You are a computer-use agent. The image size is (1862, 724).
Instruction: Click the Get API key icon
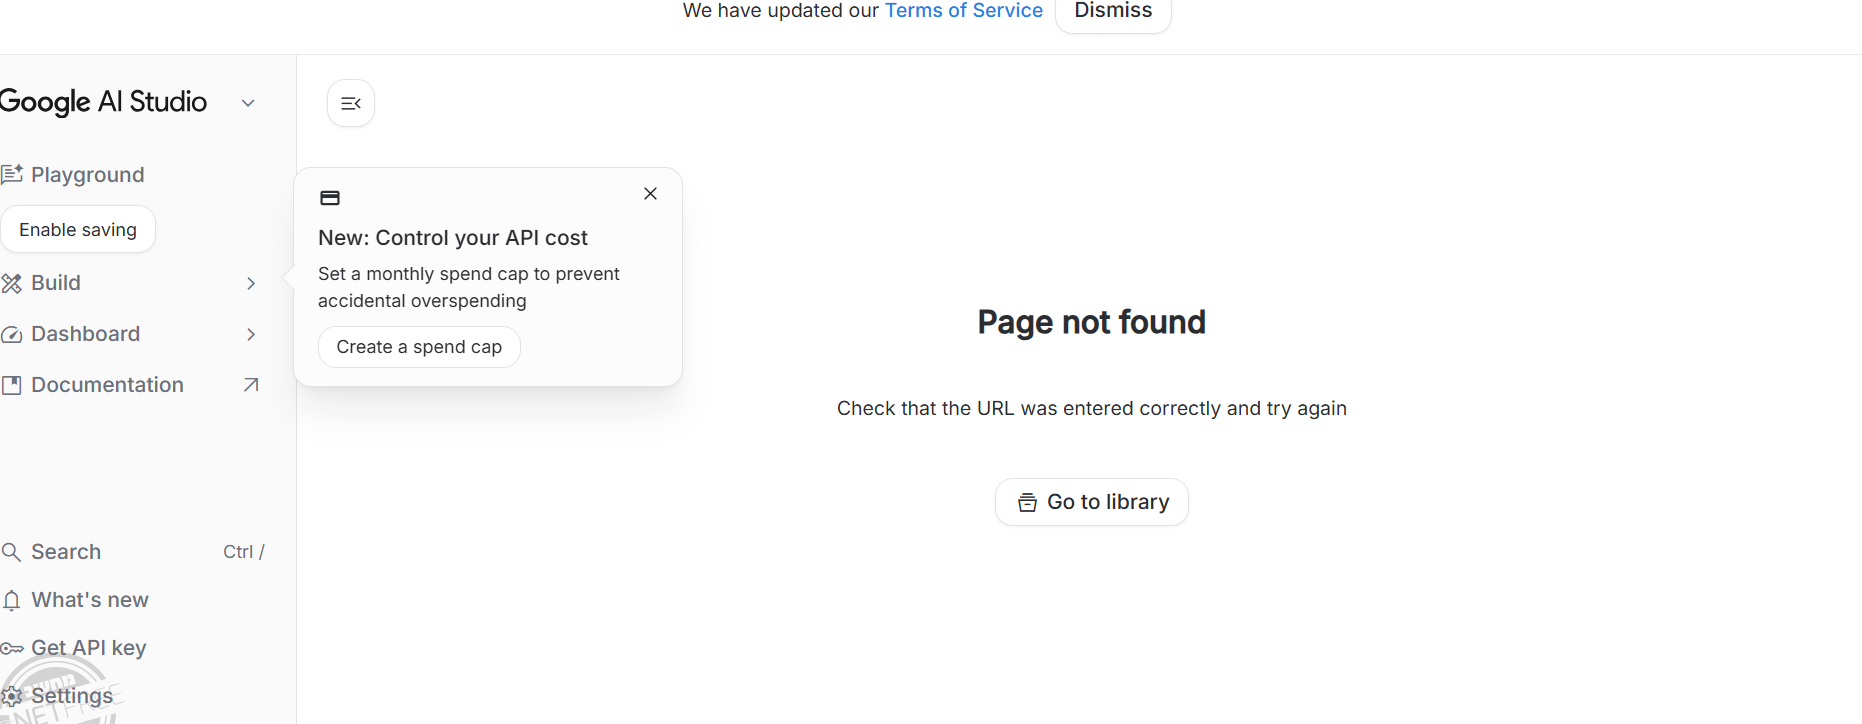[x=12, y=649]
